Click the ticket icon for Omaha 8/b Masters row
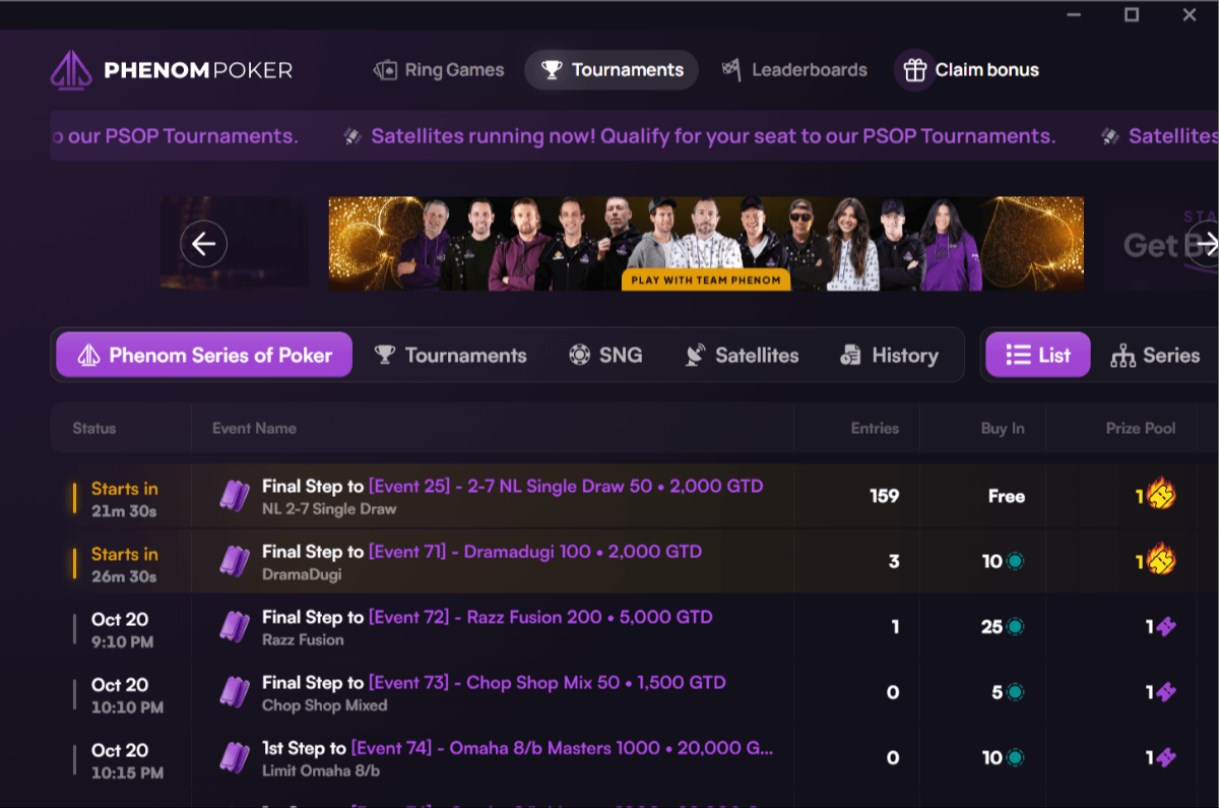 pos(235,758)
